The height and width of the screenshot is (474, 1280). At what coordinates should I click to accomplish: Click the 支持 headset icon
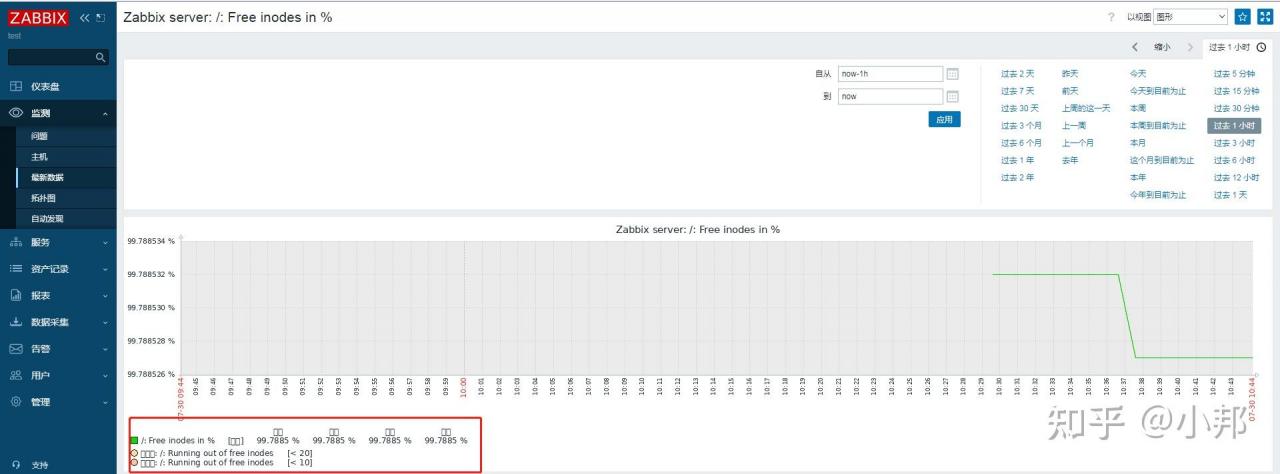16,465
